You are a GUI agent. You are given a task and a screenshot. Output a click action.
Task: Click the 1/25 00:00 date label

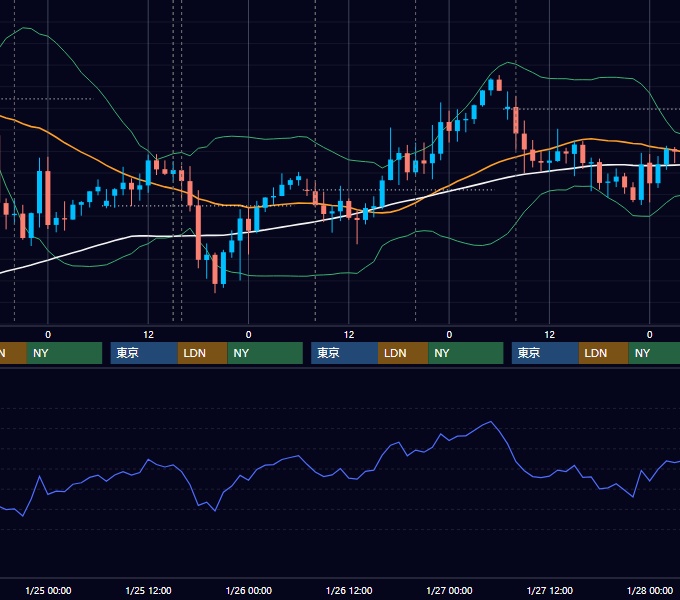pos(48,590)
